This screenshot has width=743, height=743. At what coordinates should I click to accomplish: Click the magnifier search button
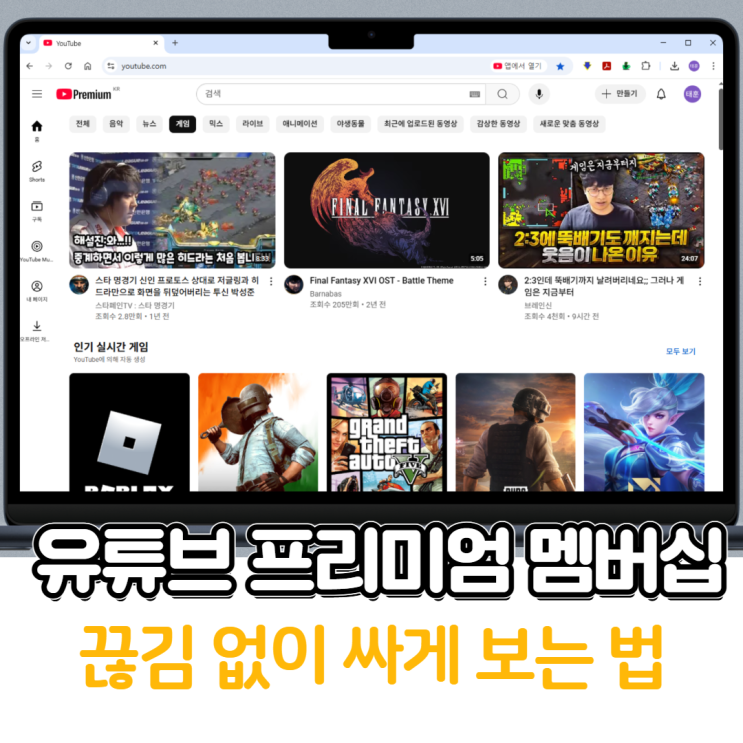click(x=502, y=94)
